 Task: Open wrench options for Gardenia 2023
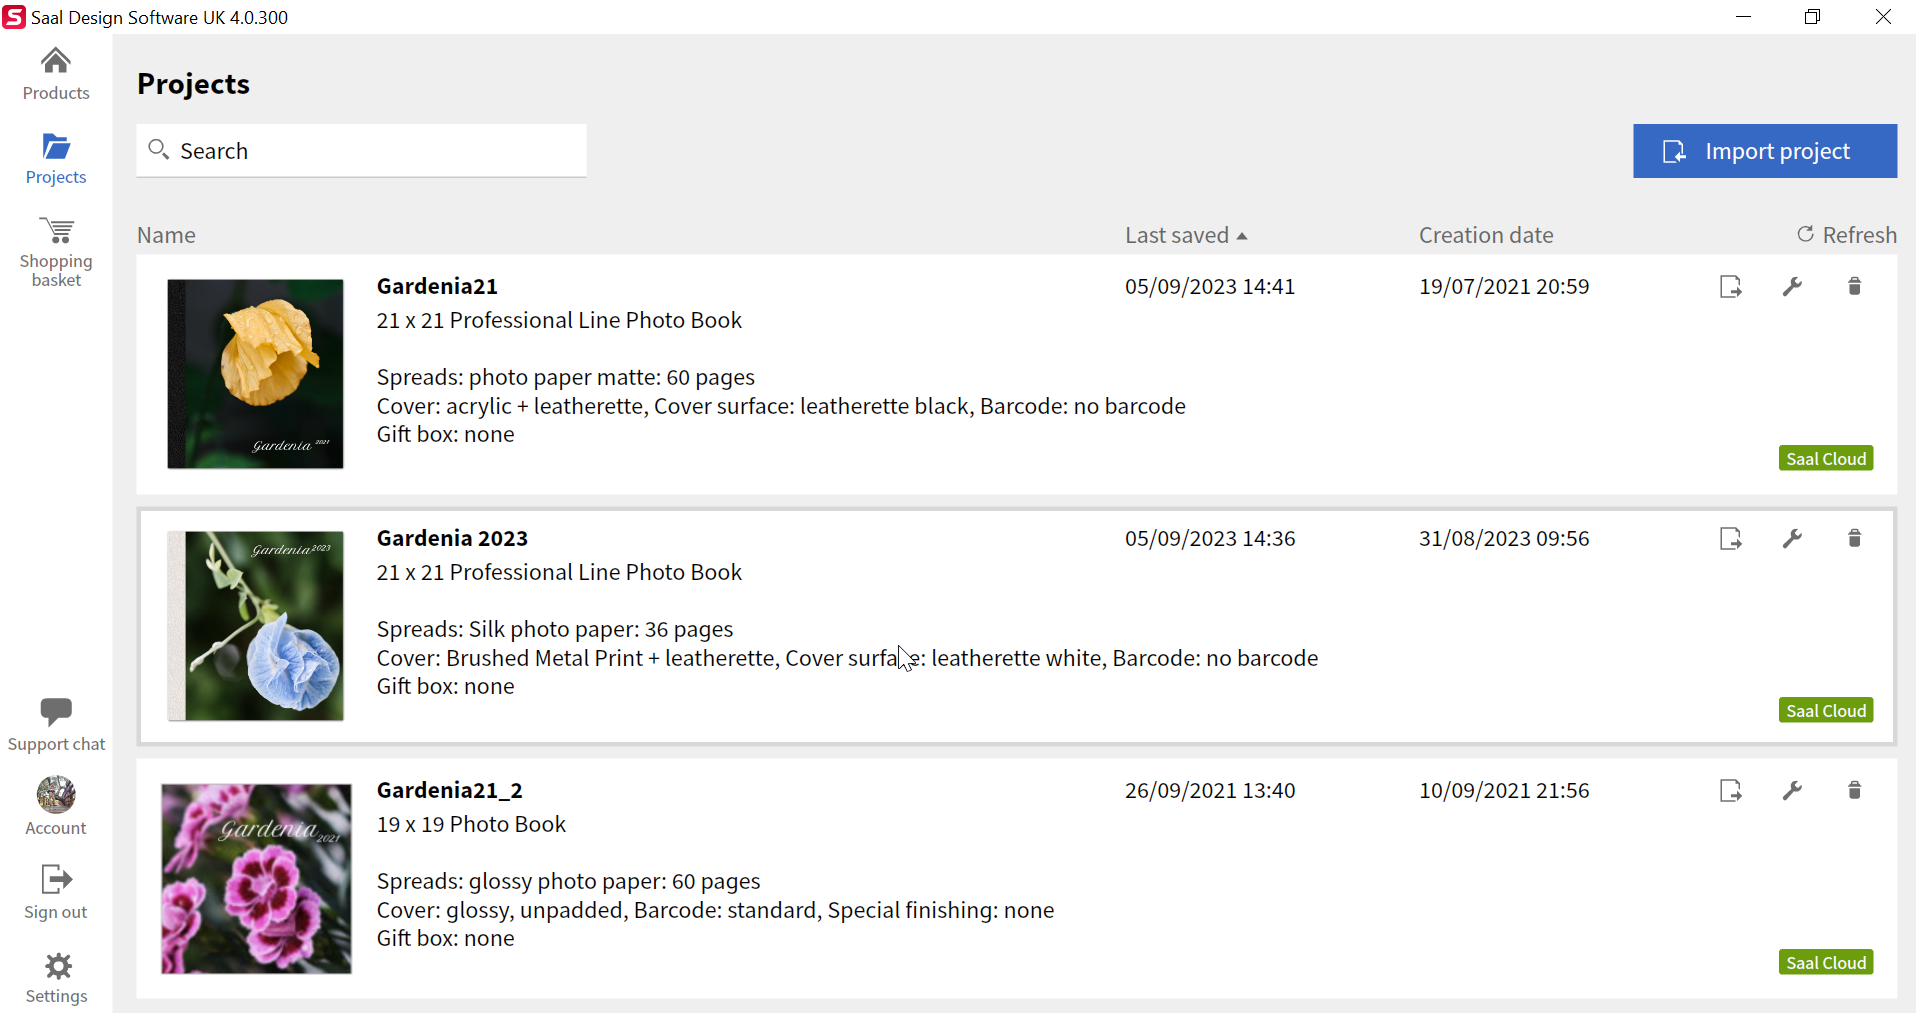1792,539
